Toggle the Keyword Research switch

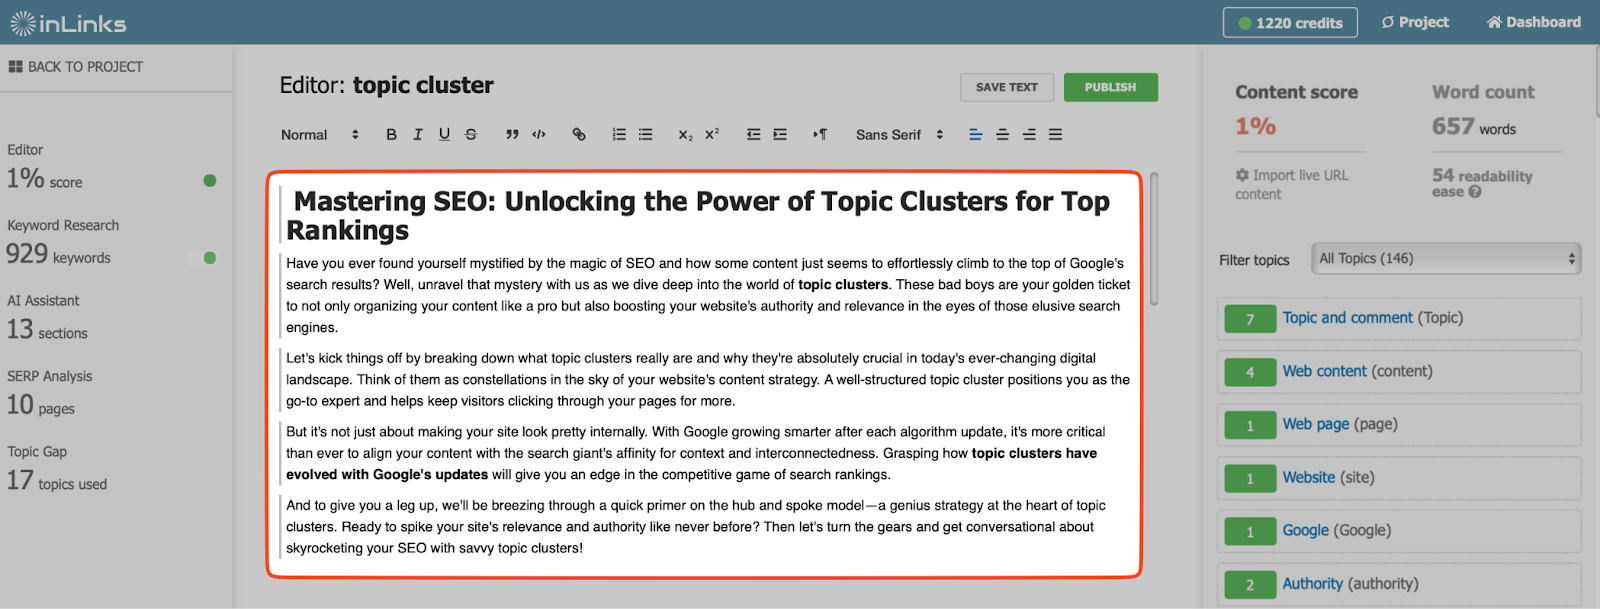click(202, 258)
